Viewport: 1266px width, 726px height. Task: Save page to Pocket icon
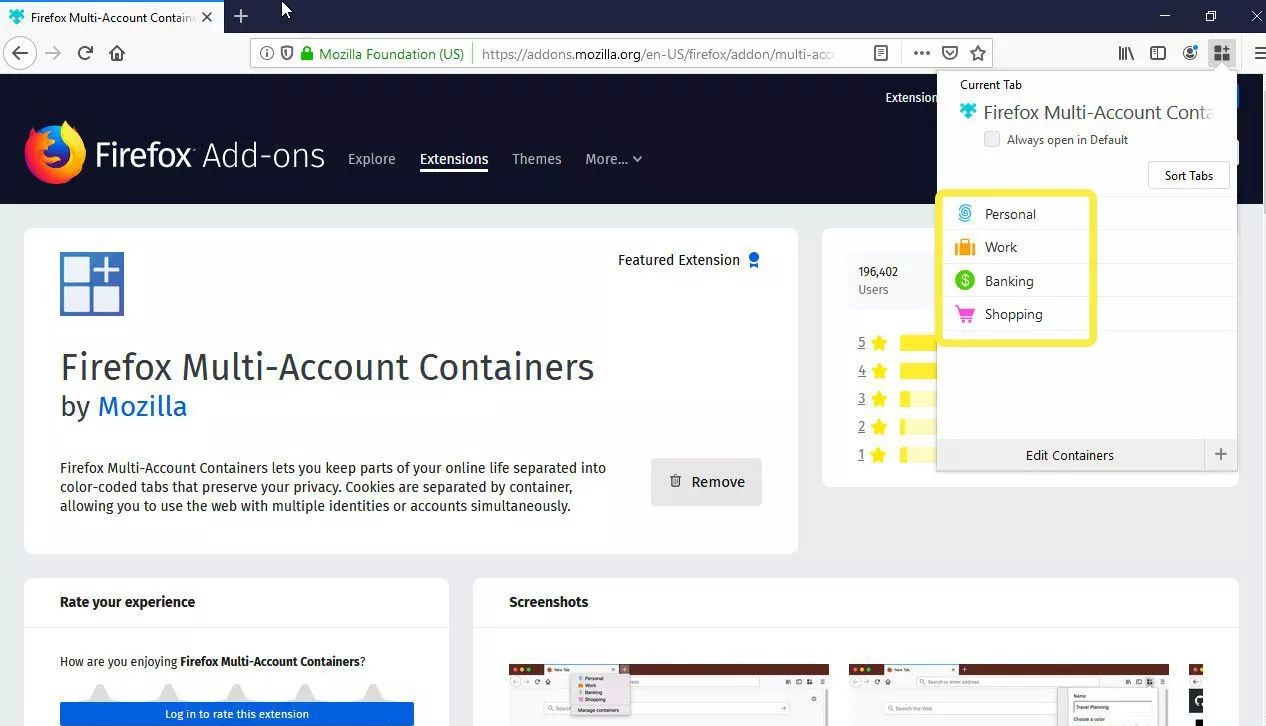point(950,54)
